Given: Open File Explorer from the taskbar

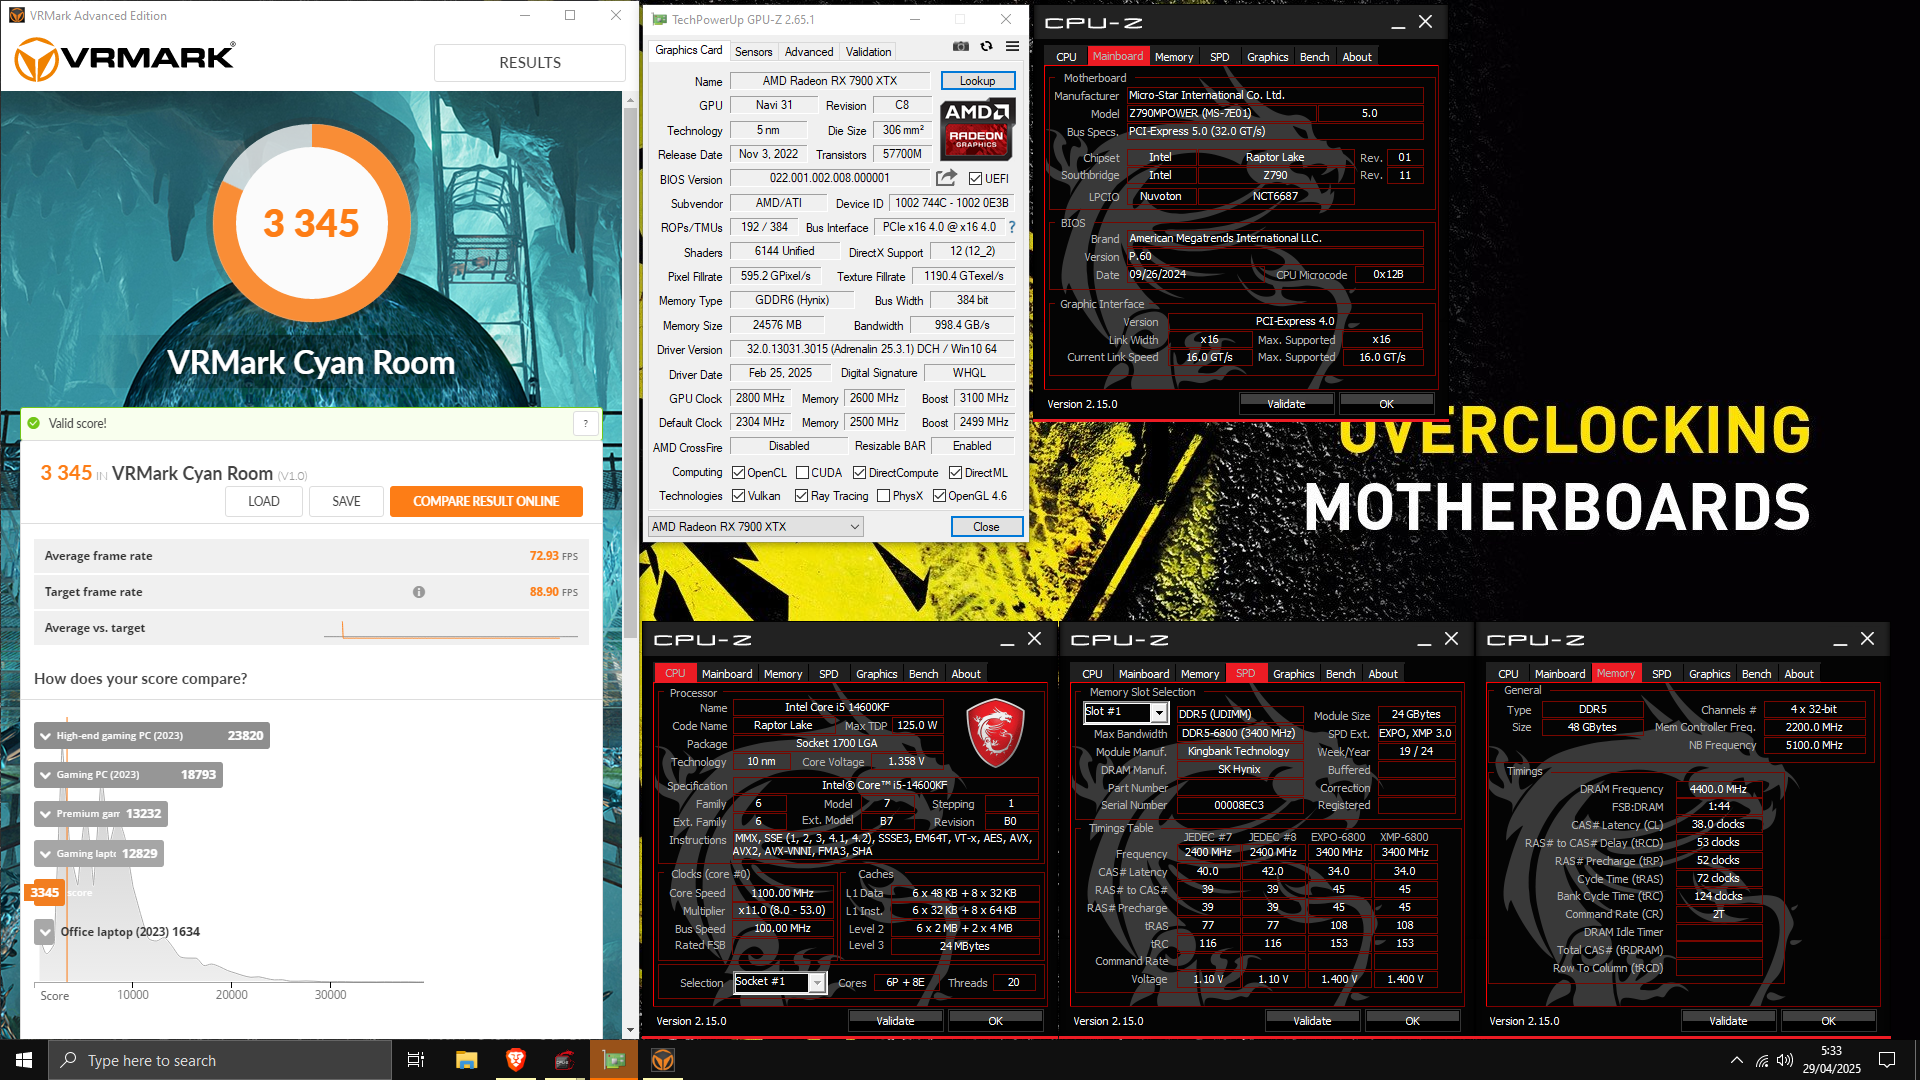Looking at the screenshot, I should pos(466,1060).
